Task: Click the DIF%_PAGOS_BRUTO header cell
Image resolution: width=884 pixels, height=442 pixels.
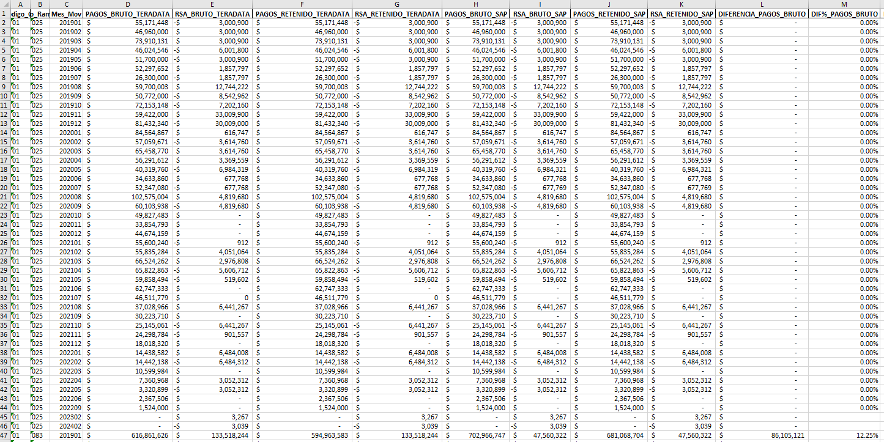Action: coord(846,13)
